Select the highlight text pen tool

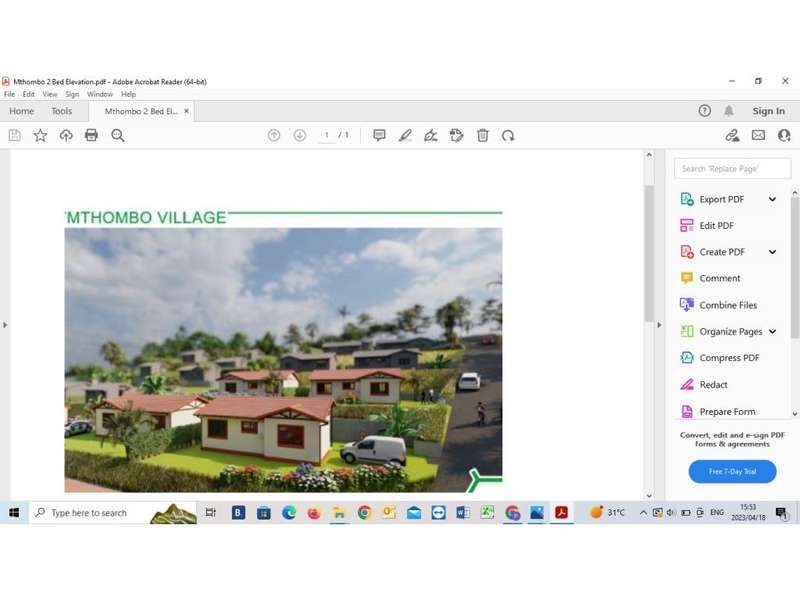405,135
